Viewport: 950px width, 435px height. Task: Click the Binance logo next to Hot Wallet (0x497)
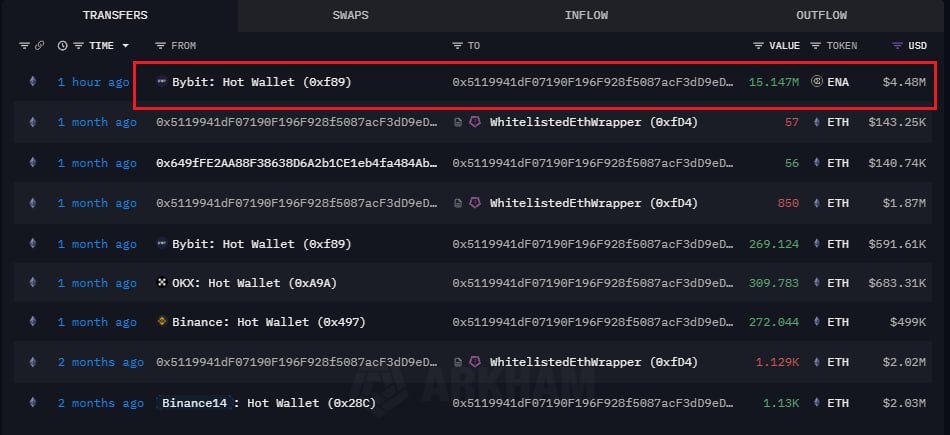[162, 322]
